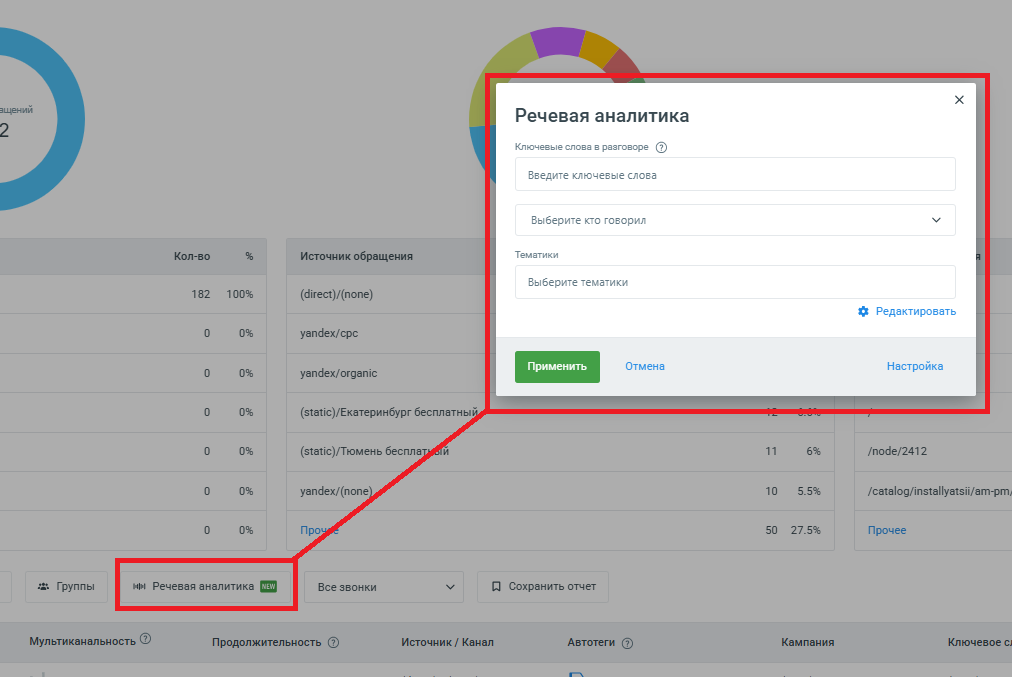
Task: Click the chevron arrow of Все звонки
Action: [x=450, y=587]
